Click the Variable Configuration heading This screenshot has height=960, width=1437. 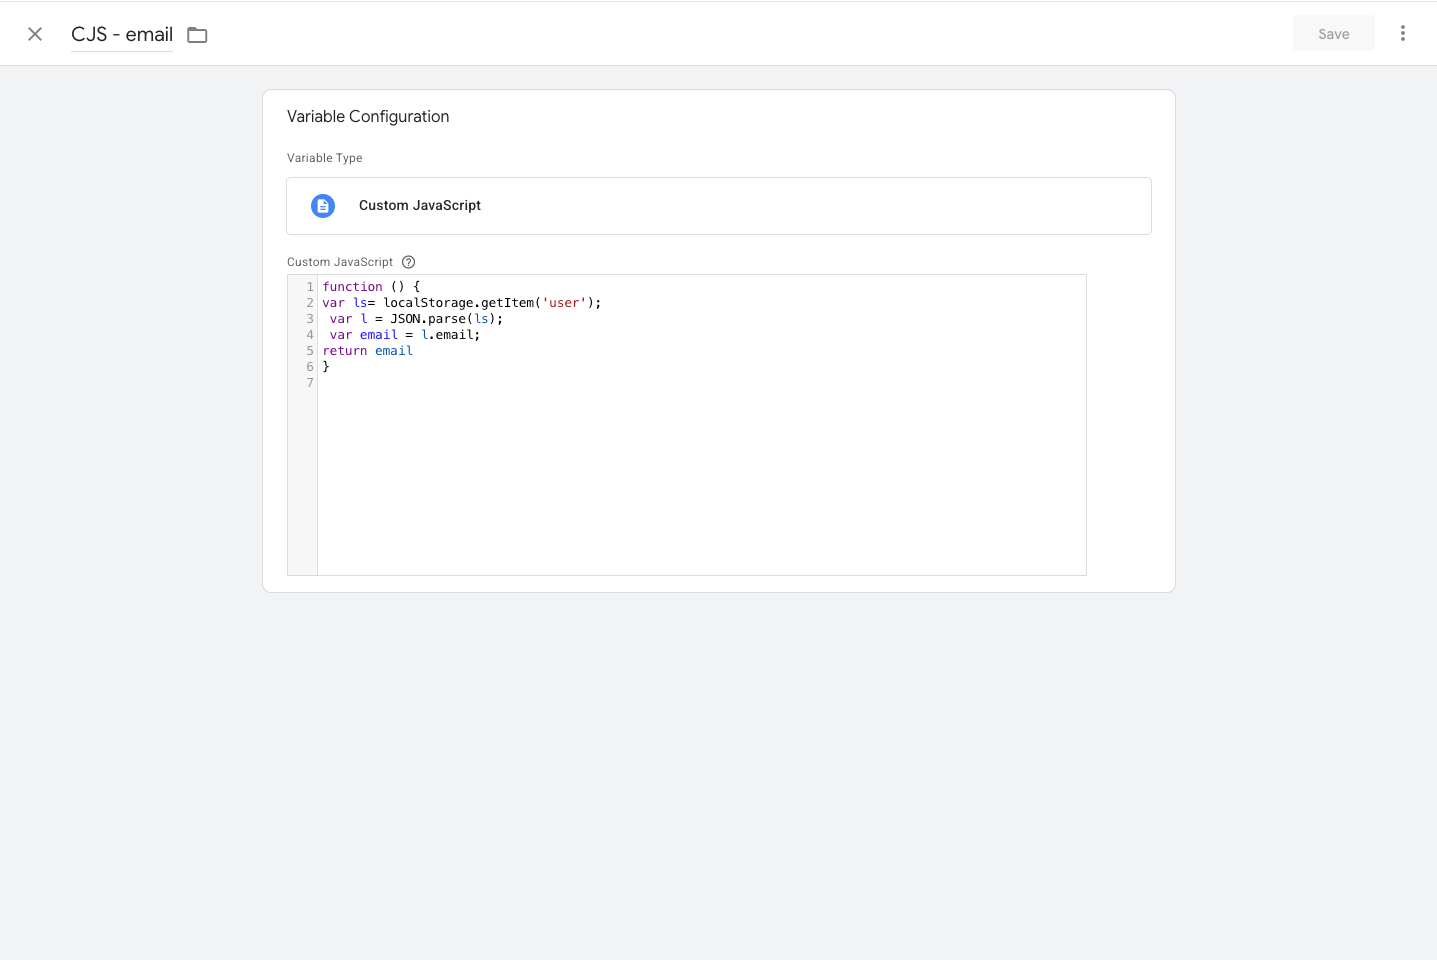368,116
